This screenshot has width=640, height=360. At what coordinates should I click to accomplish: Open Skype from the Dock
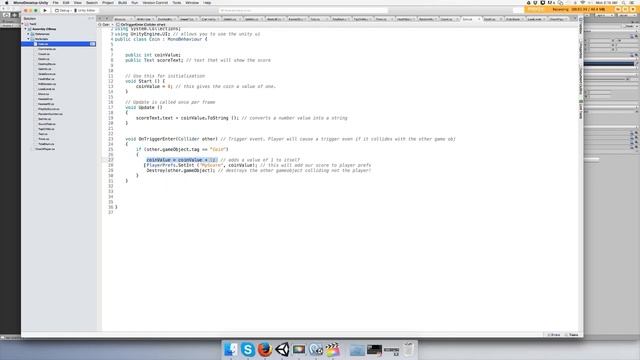pyautogui.click(x=248, y=349)
